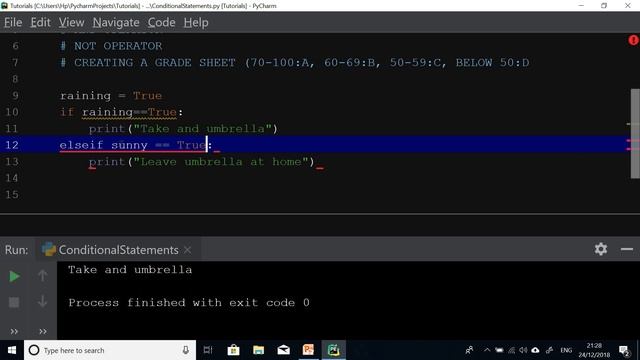The image size is (640, 360).
Task: Click the volume speaker tray icon
Action: click(x=523, y=350)
